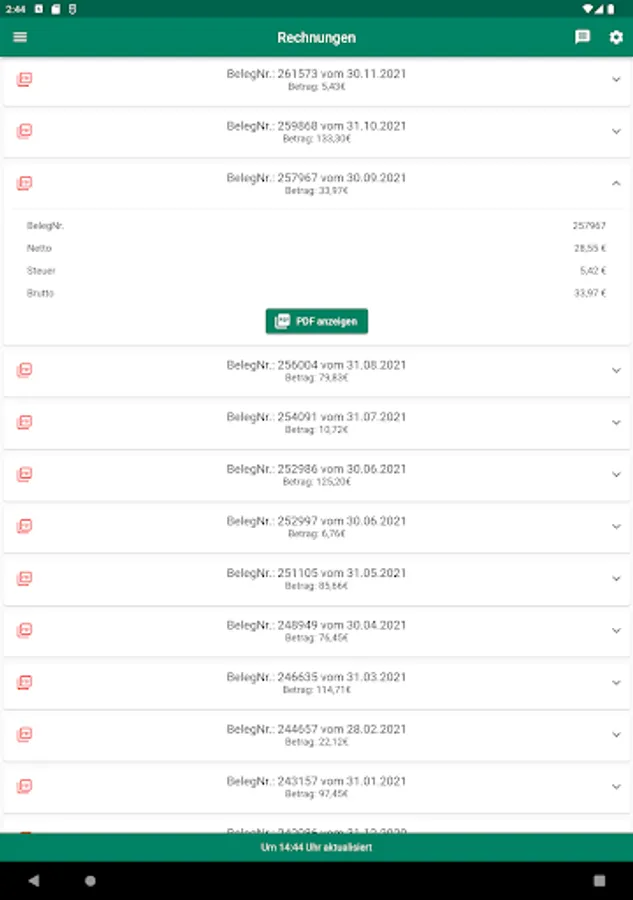Open the chat messages icon
Screen dimensions: 633x900
tap(582, 38)
